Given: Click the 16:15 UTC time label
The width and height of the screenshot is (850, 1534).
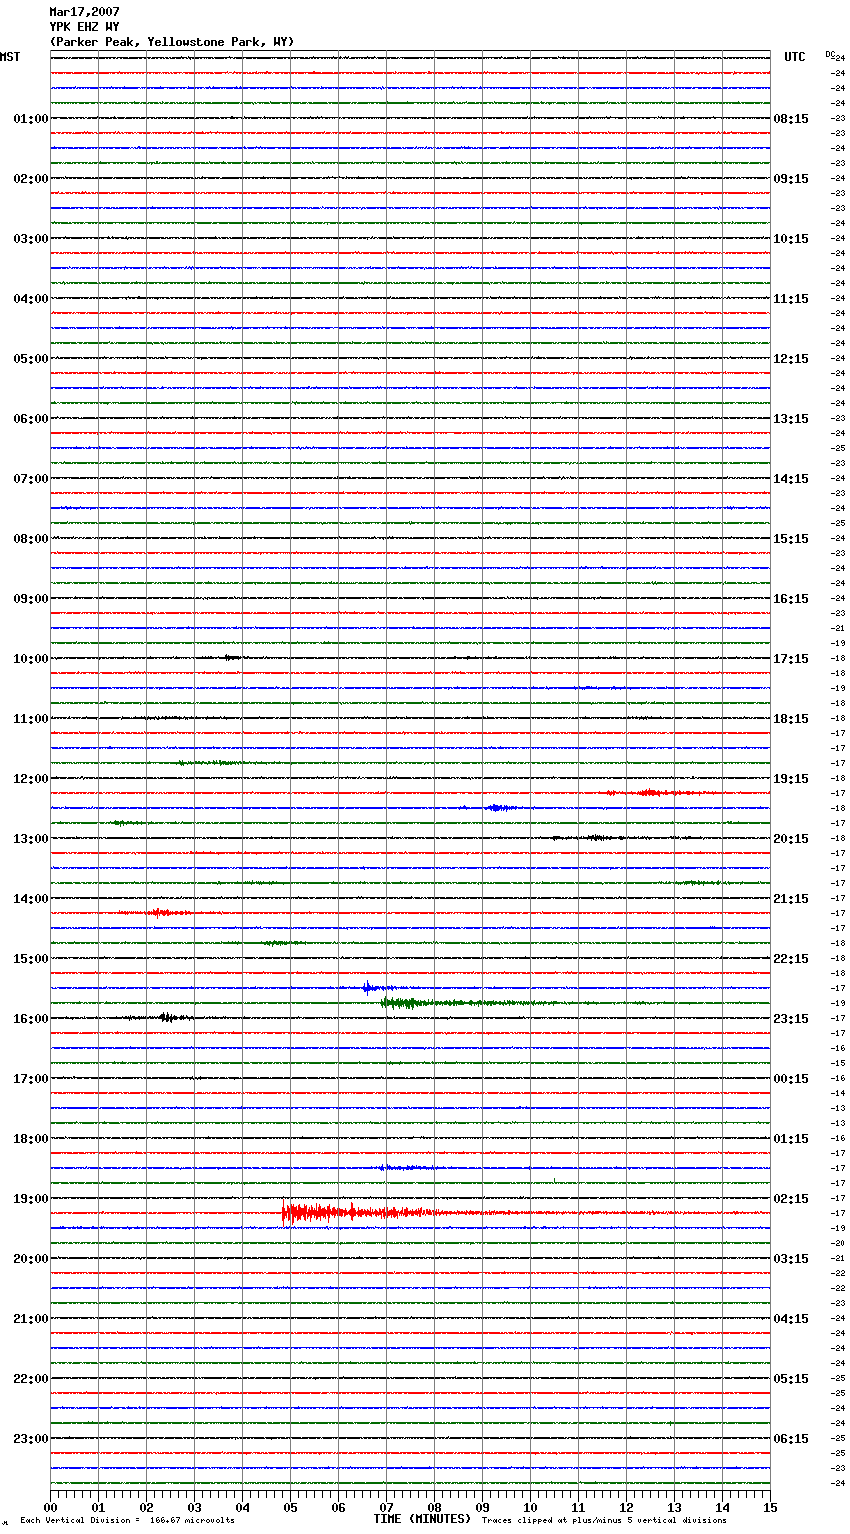Looking at the screenshot, I should coord(791,599).
